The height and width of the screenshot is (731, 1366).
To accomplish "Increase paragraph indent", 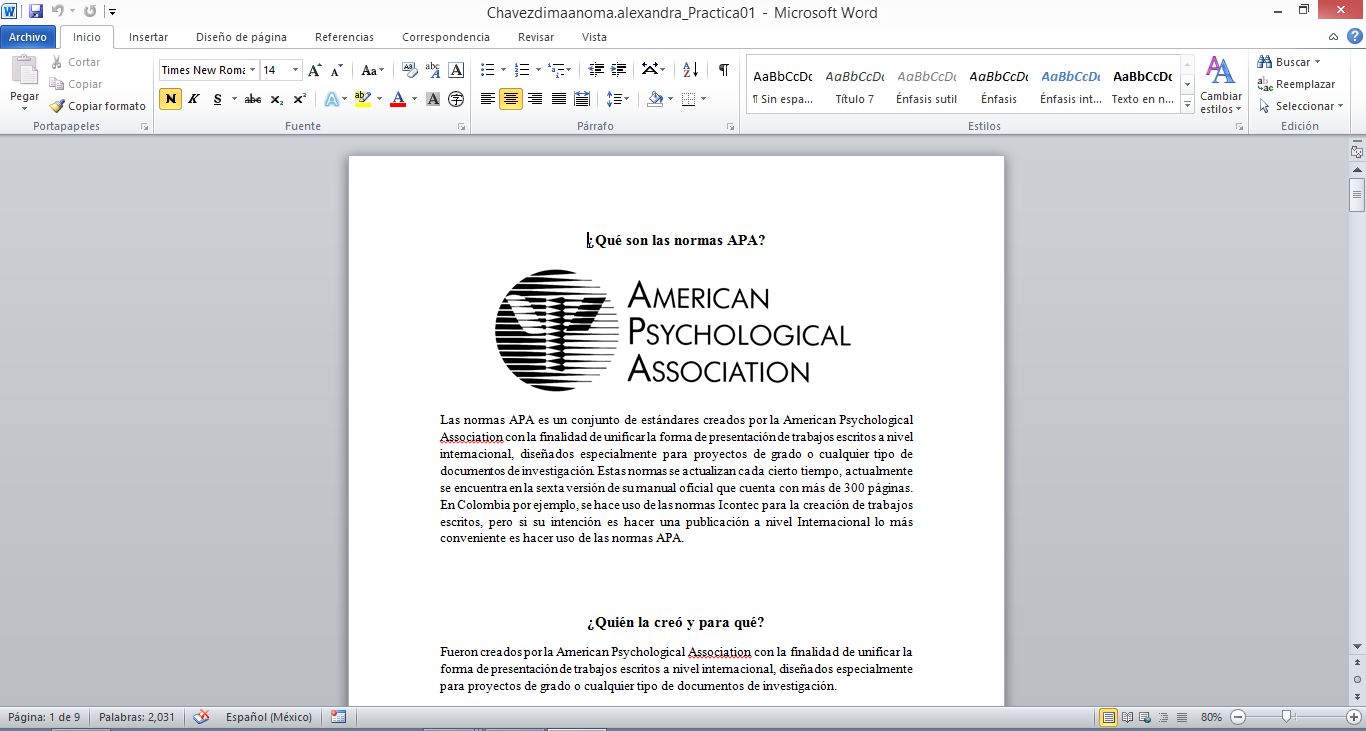I will (x=619, y=70).
